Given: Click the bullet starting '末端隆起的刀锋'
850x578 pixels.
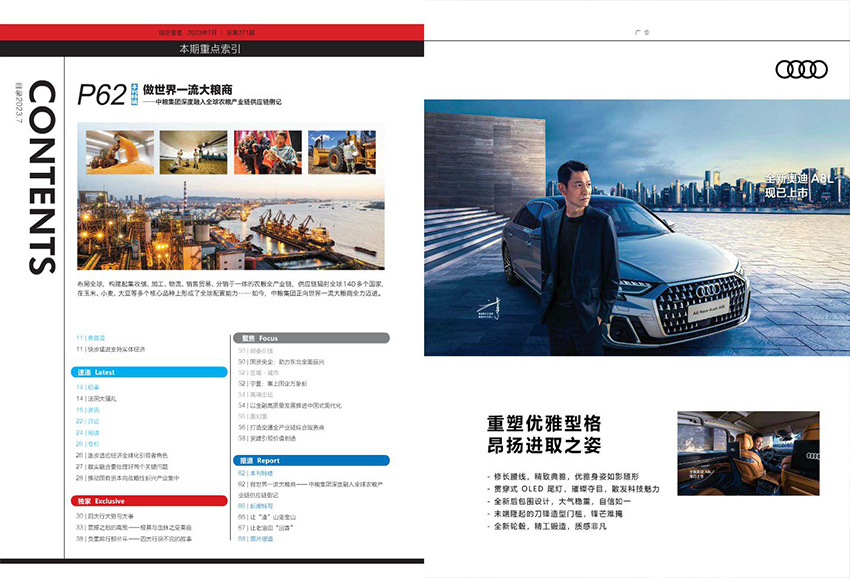Looking at the screenshot, I should point(555,514).
